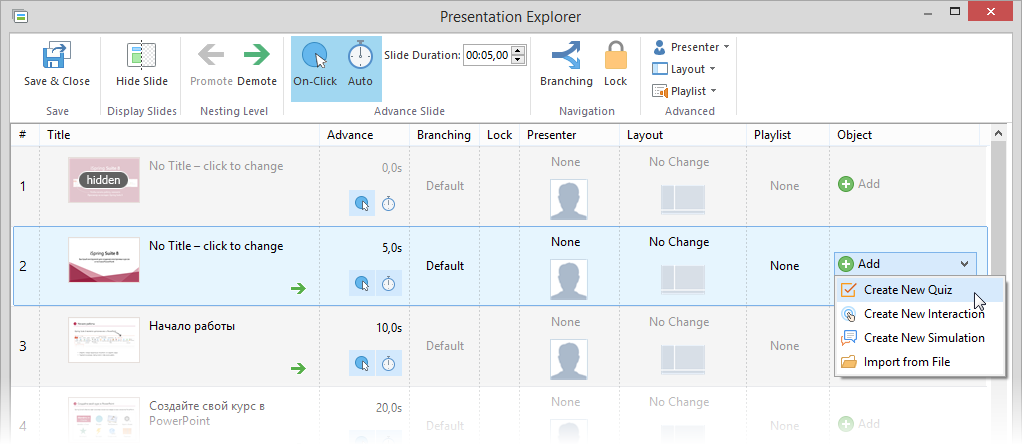
Task: Toggle Auto advance mode in toolbar
Action: 360,56
